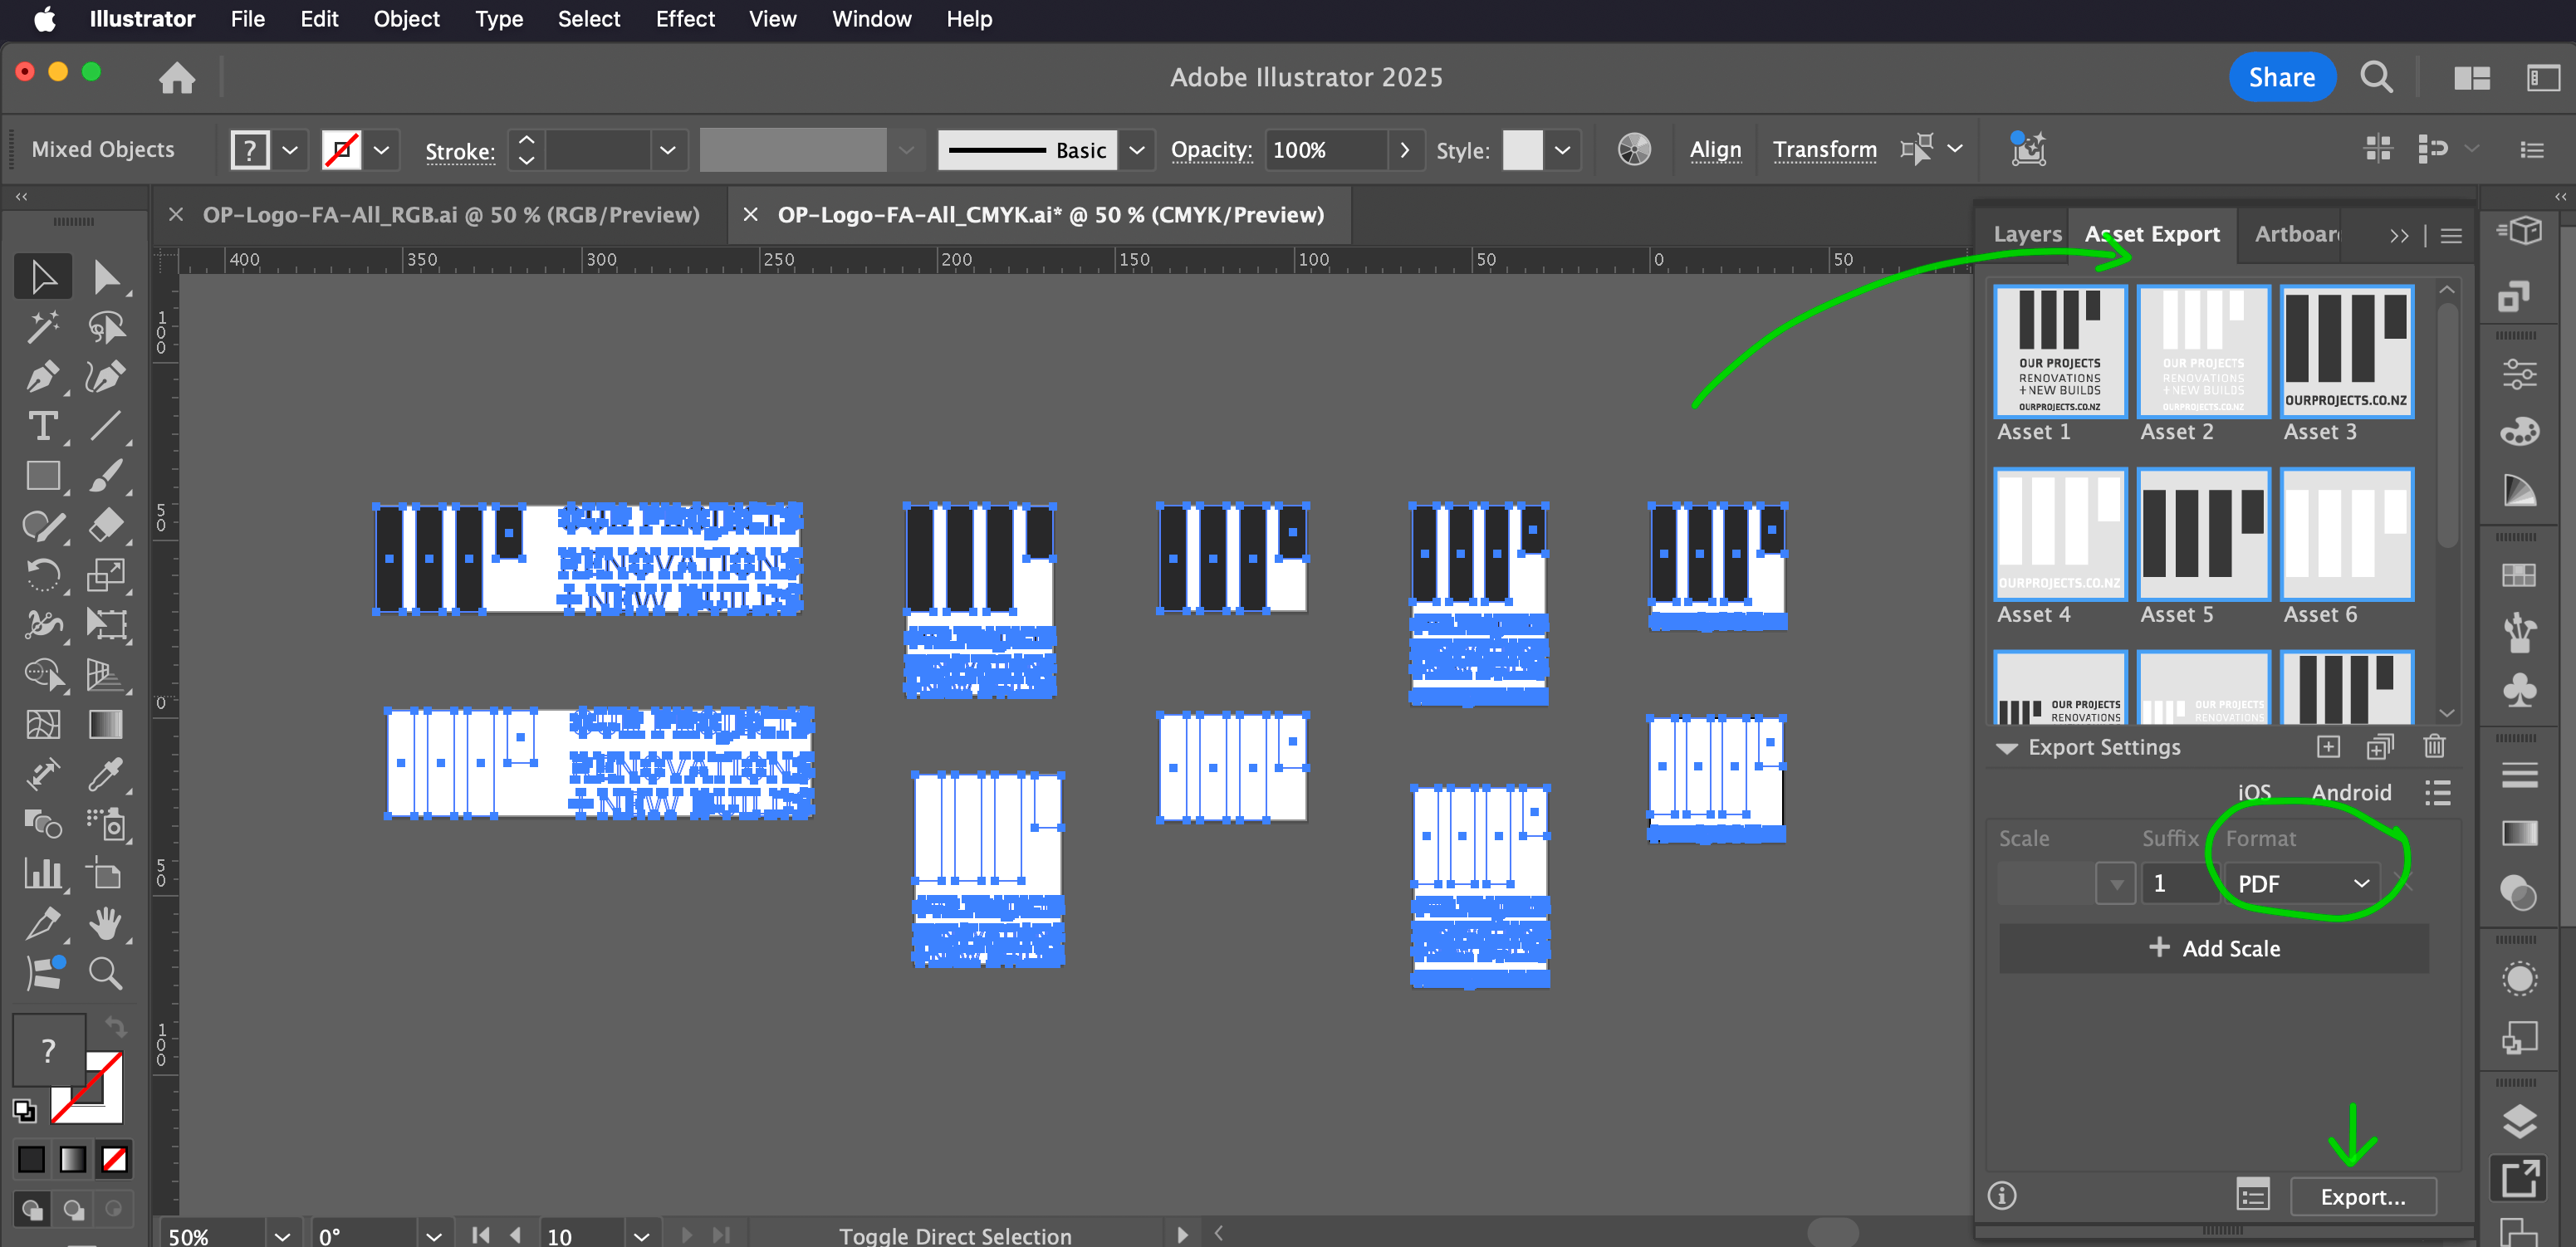Image resolution: width=2576 pixels, height=1247 pixels.
Task: Select the Eyedropper tool
Action: [106, 774]
